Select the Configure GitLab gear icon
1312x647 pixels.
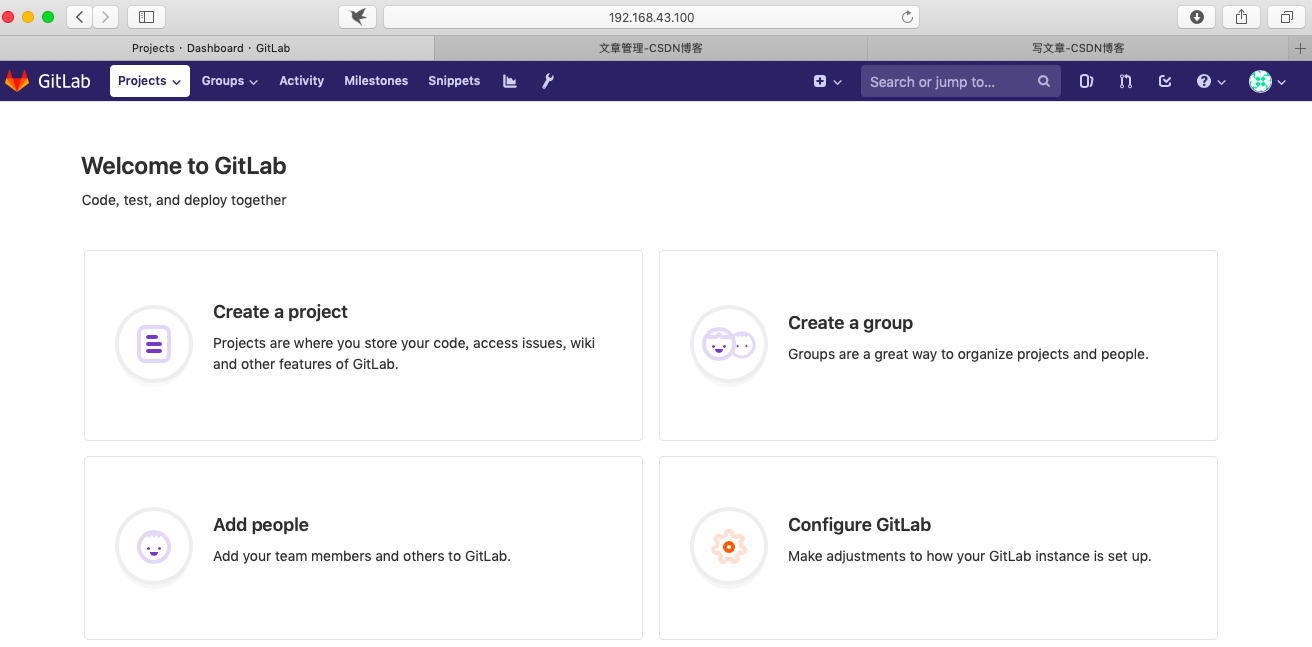(728, 546)
